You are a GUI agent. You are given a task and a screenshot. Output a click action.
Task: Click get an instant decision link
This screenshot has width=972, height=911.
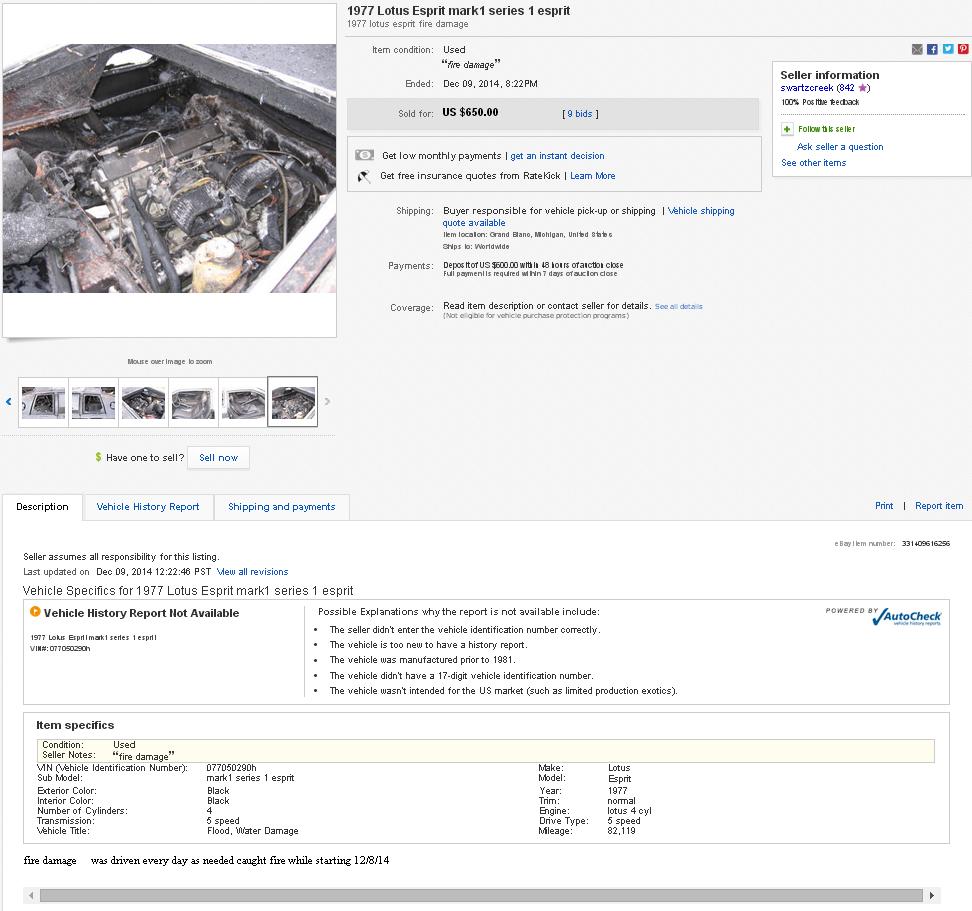click(557, 156)
